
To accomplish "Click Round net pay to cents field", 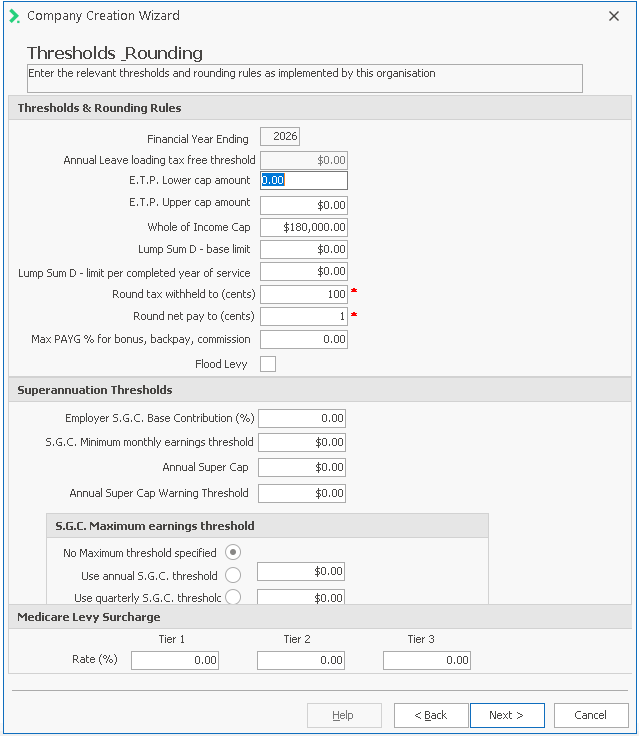I will click(x=304, y=316).
